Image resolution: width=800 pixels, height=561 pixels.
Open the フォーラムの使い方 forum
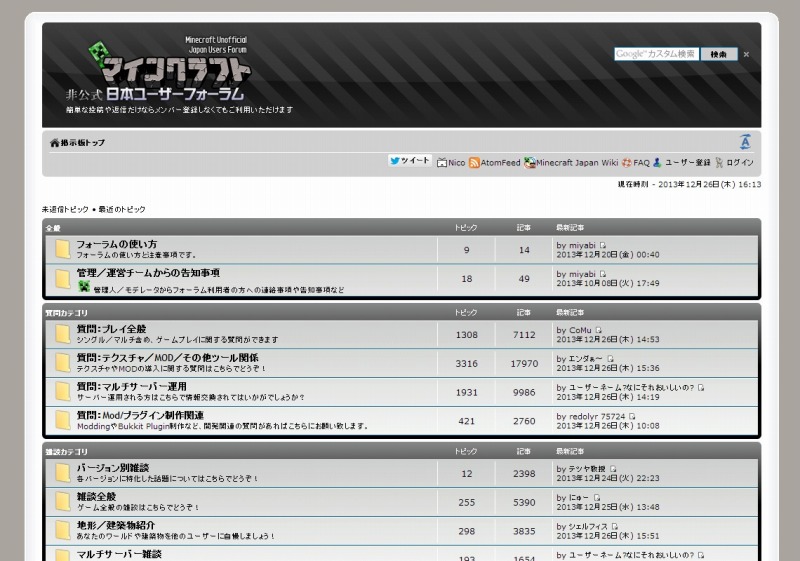coord(117,244)
